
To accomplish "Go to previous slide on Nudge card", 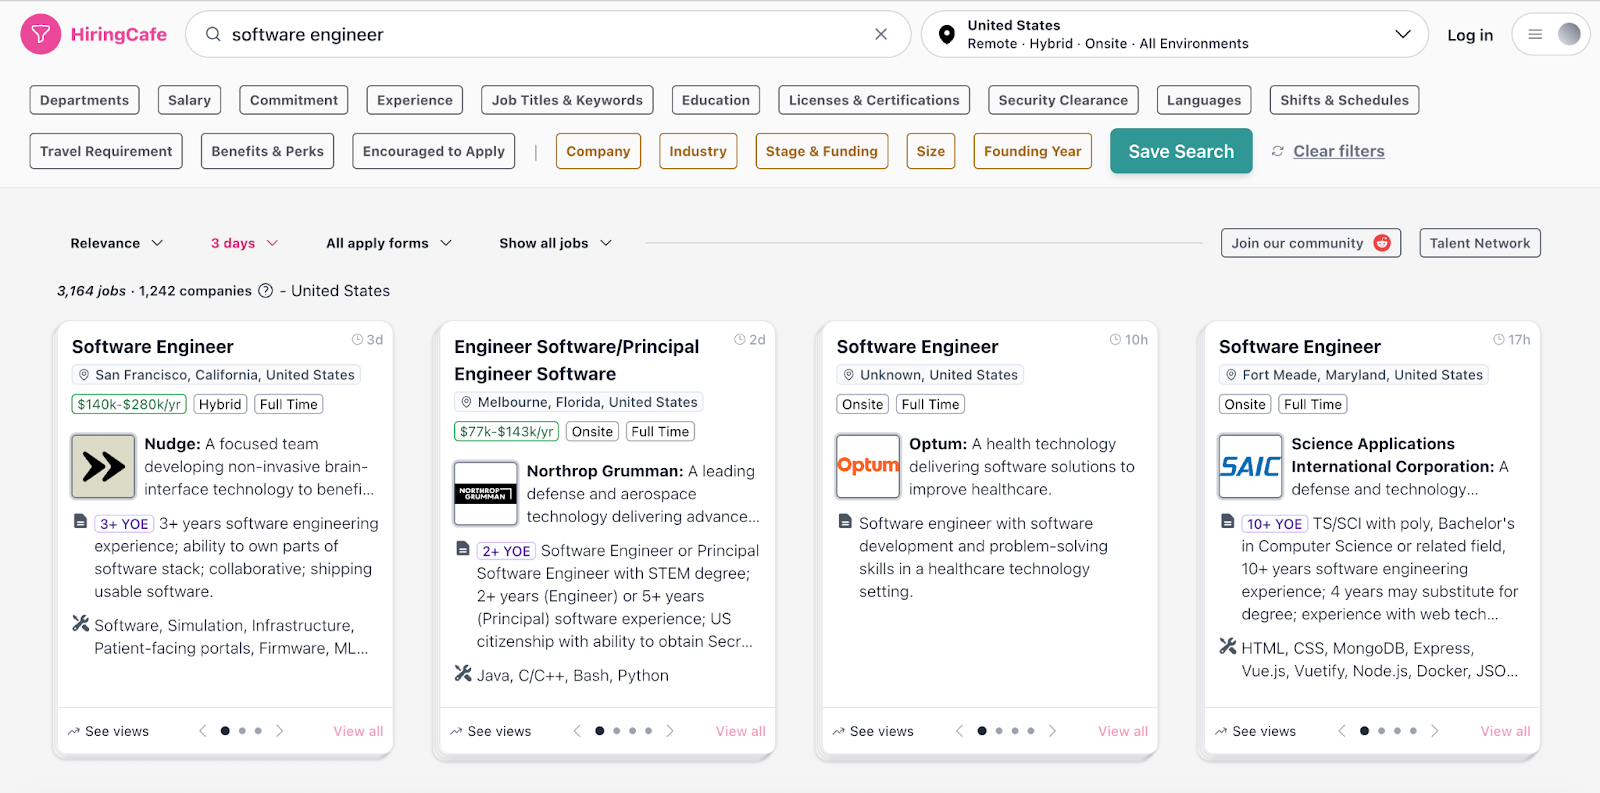I will click(203, 731).
